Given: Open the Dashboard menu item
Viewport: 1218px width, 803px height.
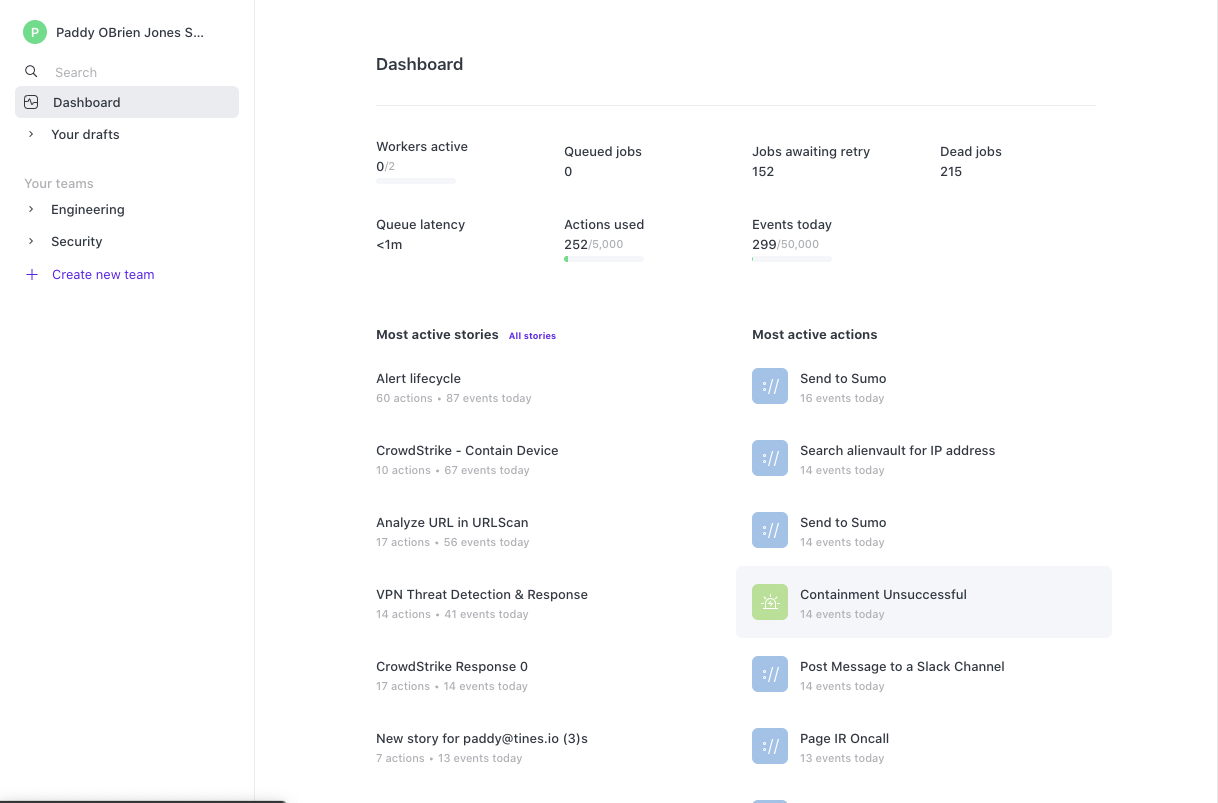Looking at the screenshot, I should pos(127,102).
